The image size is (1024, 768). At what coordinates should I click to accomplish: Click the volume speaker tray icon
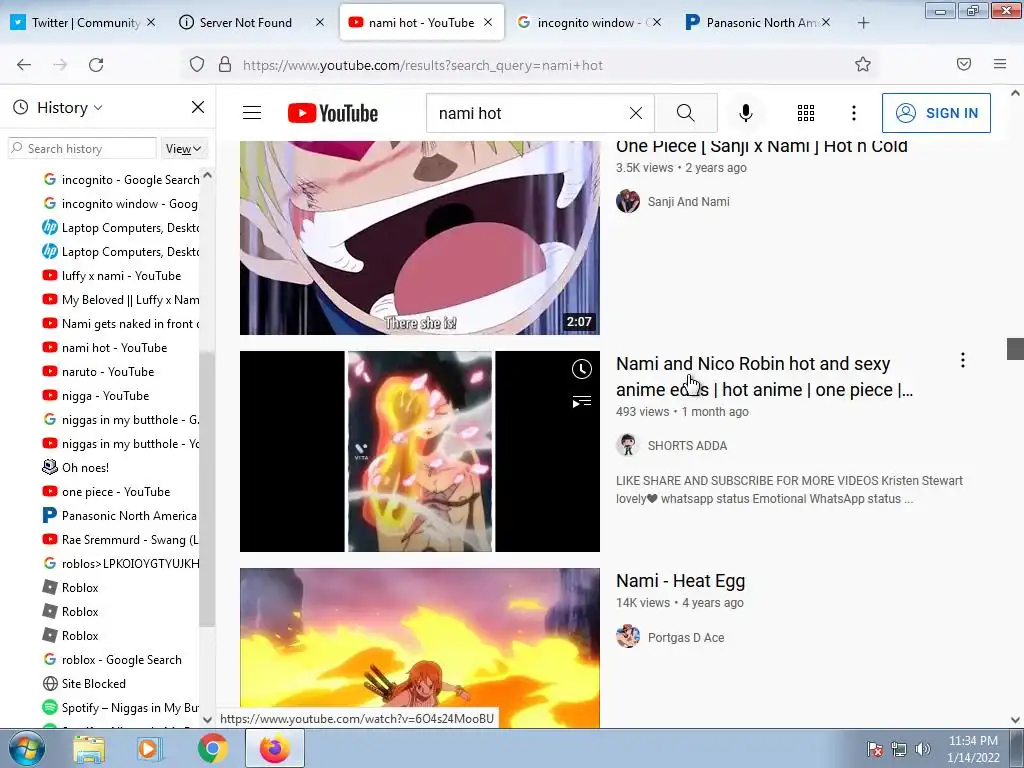(x=923, y=749)
